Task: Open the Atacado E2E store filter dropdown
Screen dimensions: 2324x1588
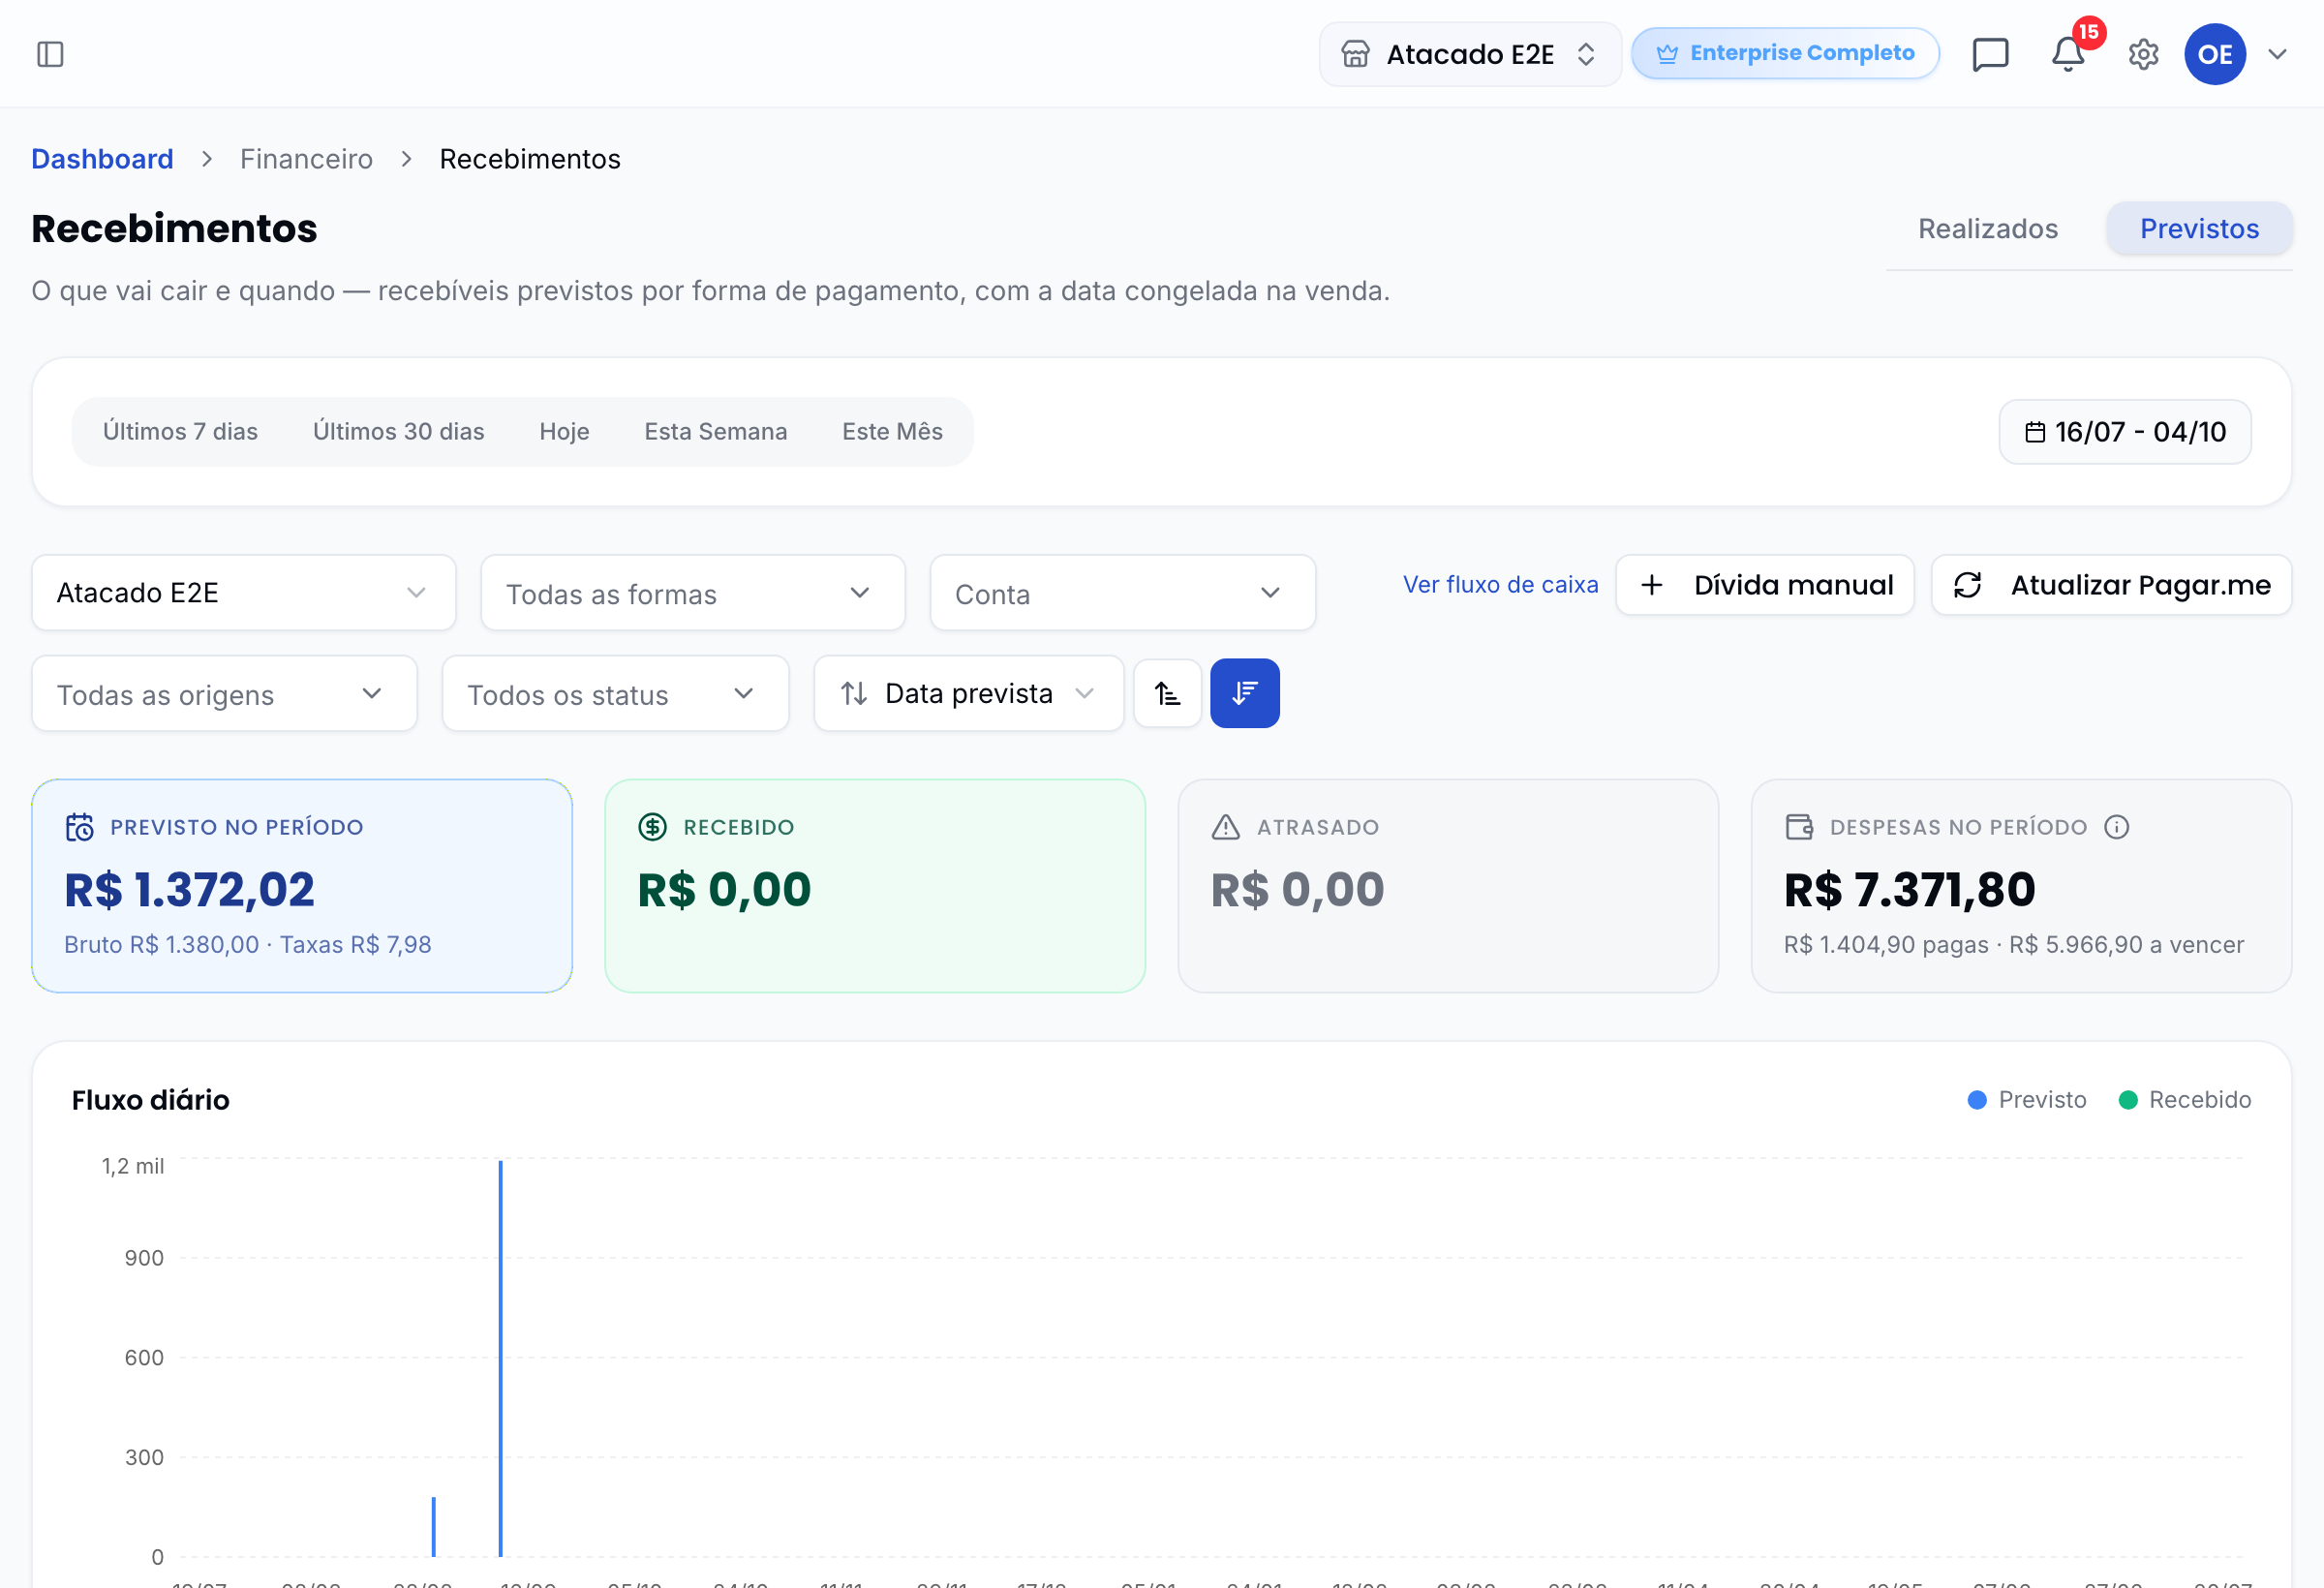Action: (x=244, y=593)
